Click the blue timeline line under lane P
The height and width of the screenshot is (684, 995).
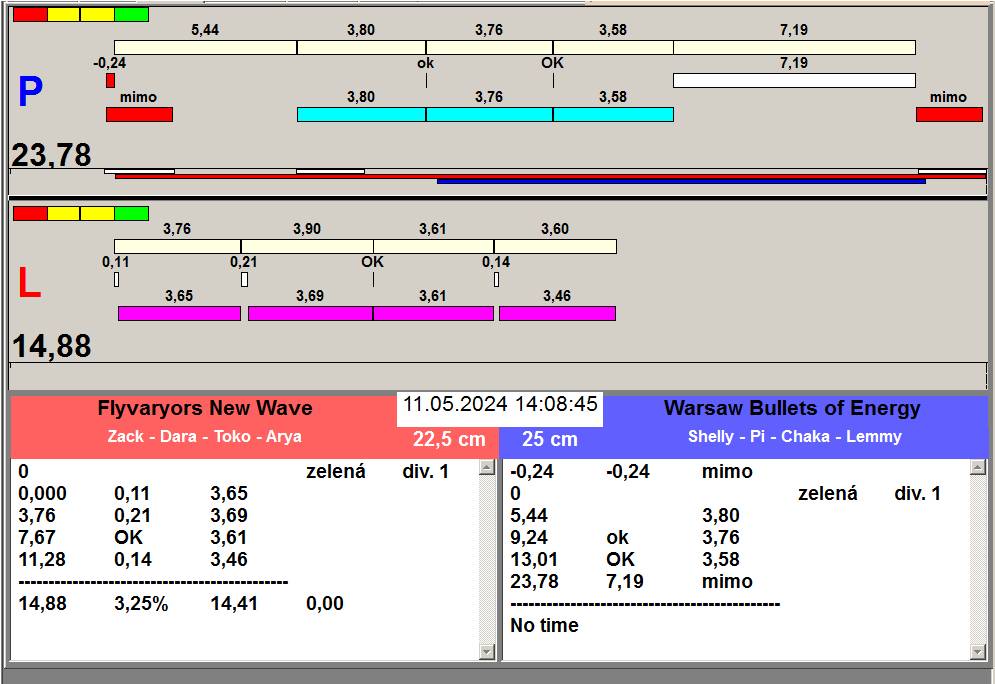[681, 181]
